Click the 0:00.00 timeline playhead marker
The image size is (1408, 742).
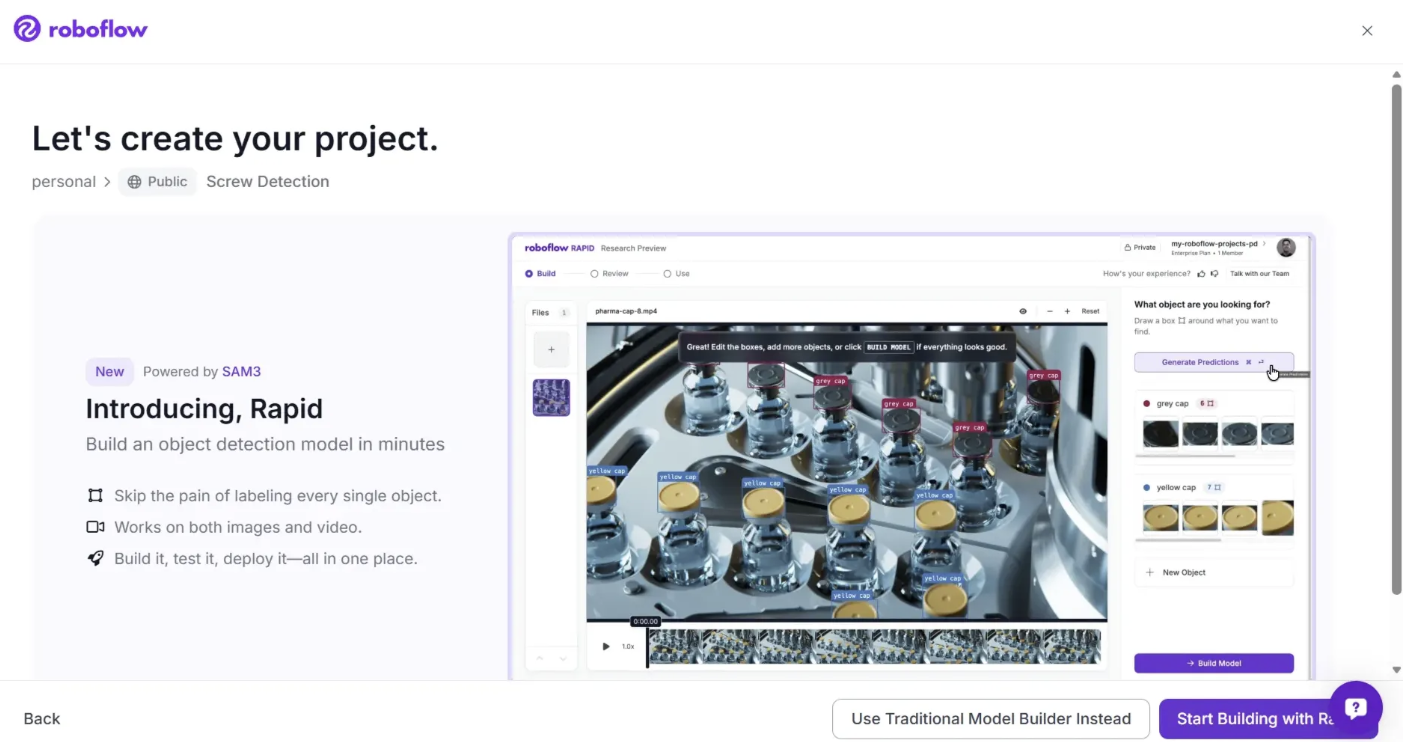click(x=645, y=622)
